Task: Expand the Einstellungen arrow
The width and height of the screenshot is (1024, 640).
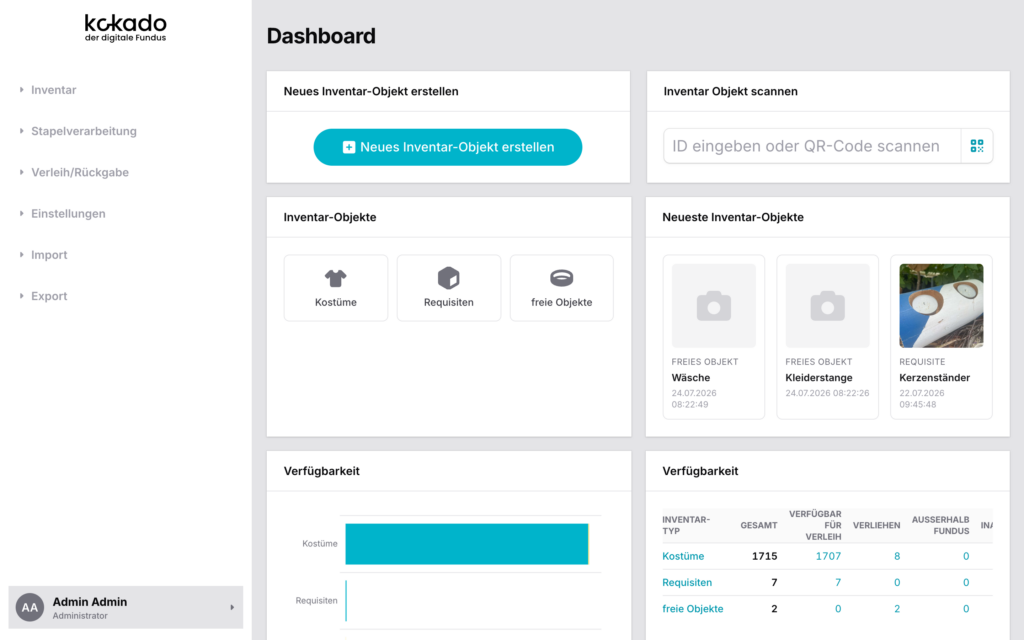Action: tap(22, 213)
